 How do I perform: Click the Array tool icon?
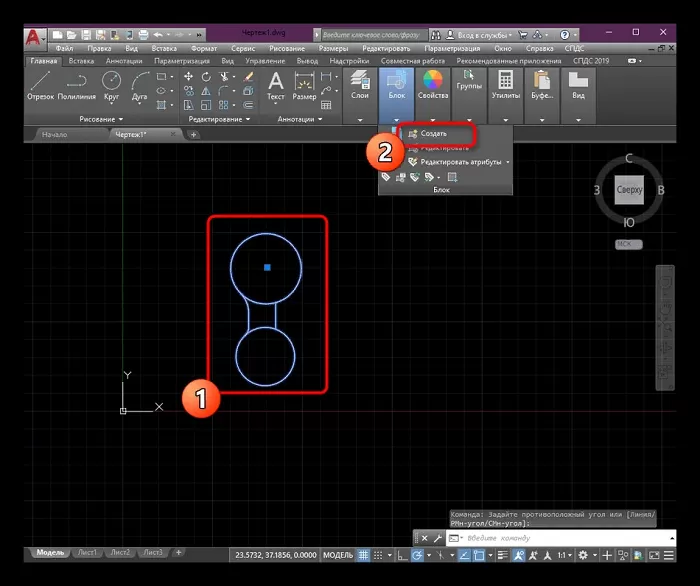coord(224,105)
